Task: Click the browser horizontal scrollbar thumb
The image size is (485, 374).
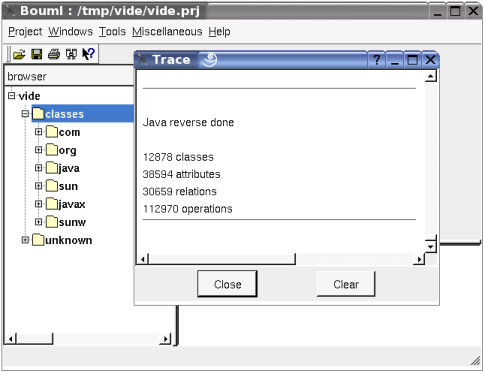Action: click(35, 339)
